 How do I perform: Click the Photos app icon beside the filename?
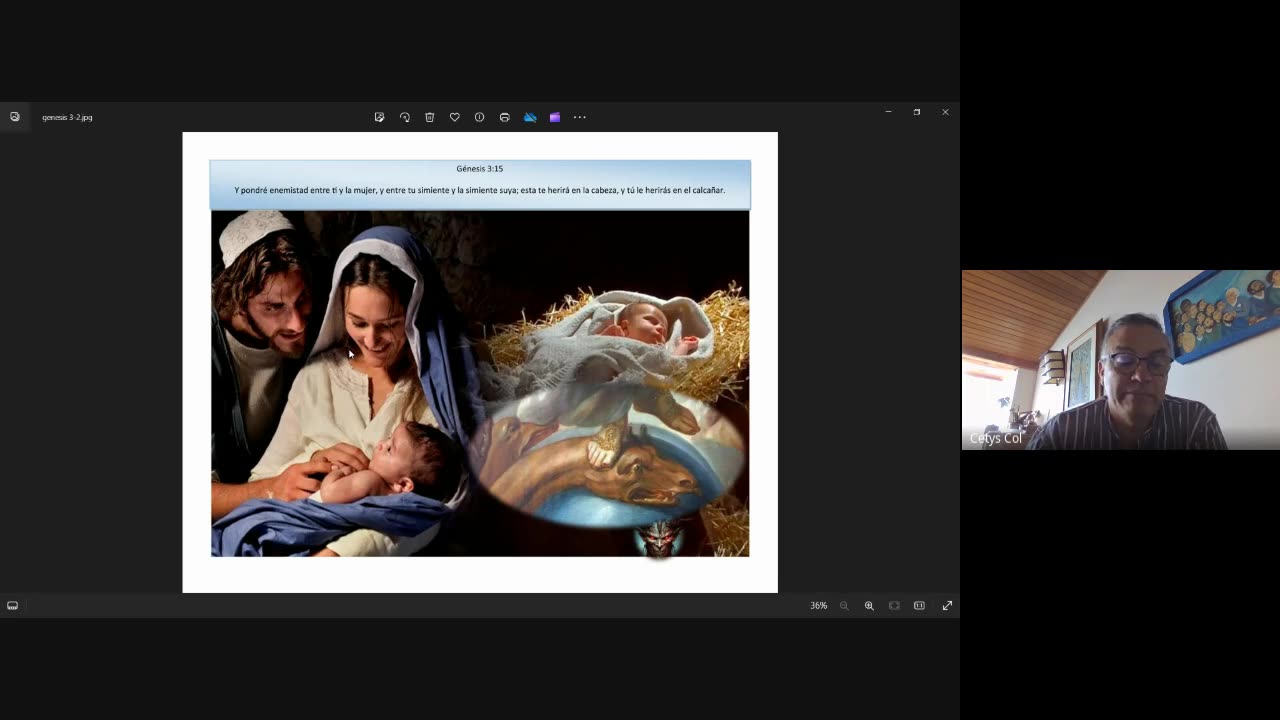(x=14, y=117)
